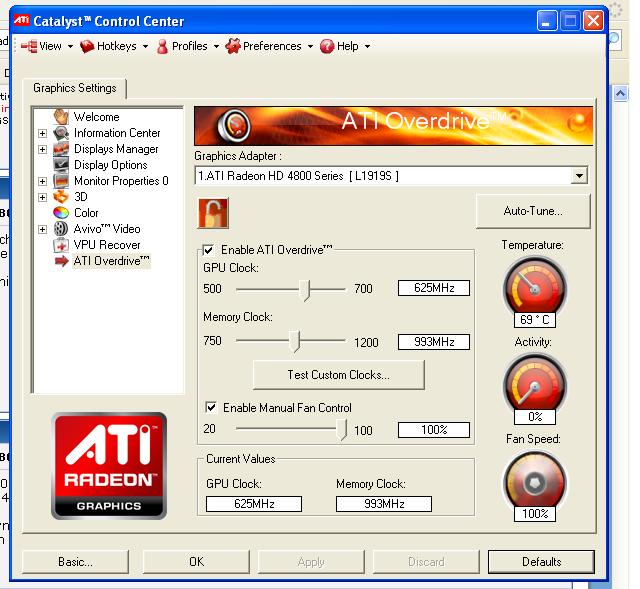Viewport: 640px width, 589px height.
Task: Click the 69 °C temperature readout
Action: pos(535,320)
